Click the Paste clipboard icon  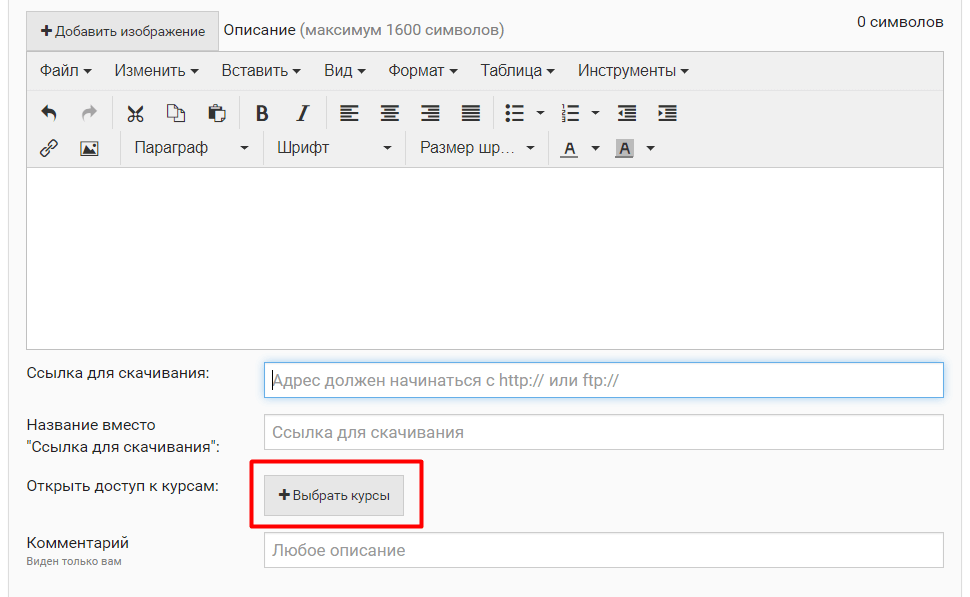click(x=216, y=113)
